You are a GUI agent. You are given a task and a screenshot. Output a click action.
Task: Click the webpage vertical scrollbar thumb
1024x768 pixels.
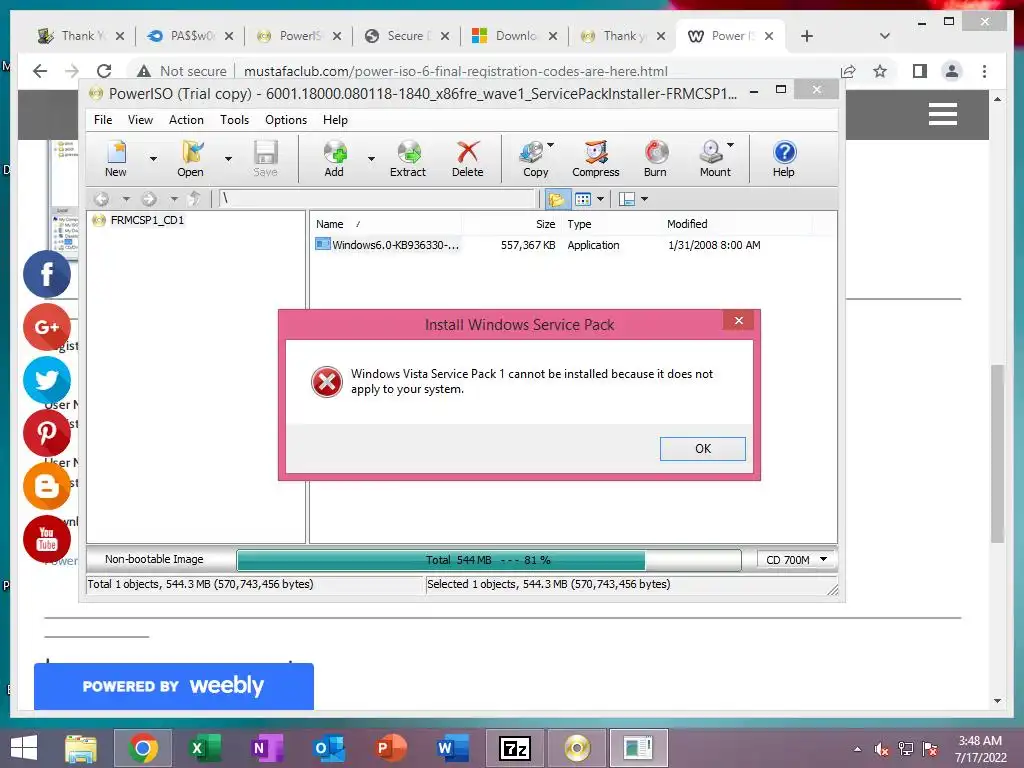[997, 453]
